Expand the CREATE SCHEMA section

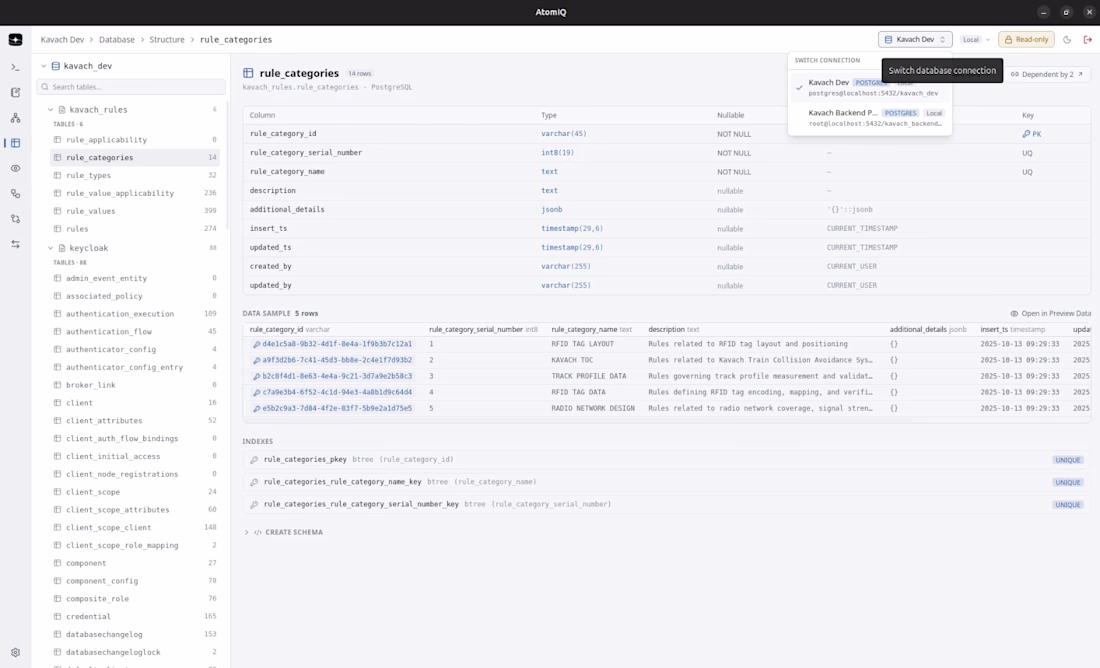(x=284, y=533)
